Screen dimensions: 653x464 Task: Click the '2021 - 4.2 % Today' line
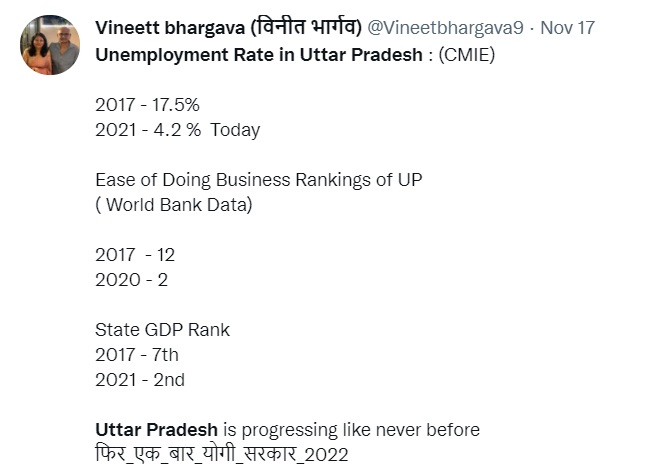[150, 129]
